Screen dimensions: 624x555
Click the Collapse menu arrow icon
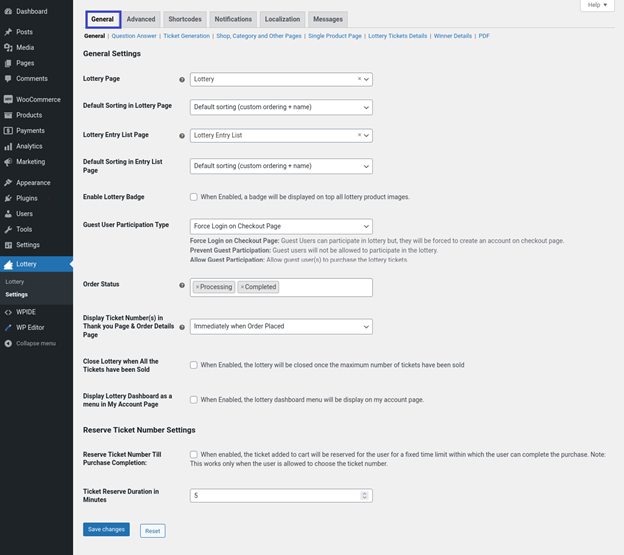(8, 343)
